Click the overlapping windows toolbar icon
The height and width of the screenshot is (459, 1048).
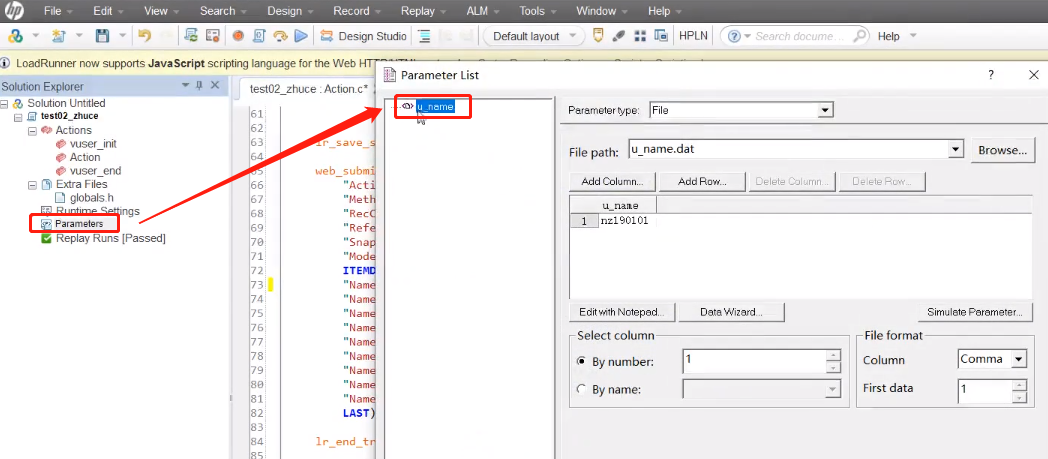tap(661, 36)
